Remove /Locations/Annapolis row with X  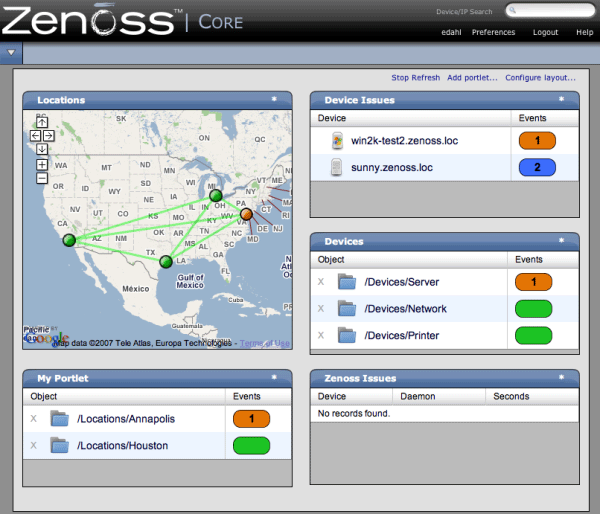point(34,419)
